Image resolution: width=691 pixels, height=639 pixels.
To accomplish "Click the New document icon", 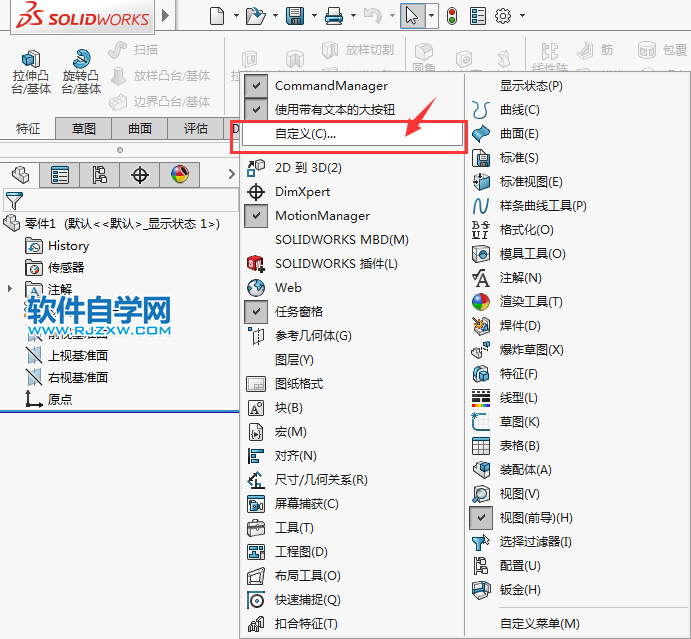I will tap(217, 16).
